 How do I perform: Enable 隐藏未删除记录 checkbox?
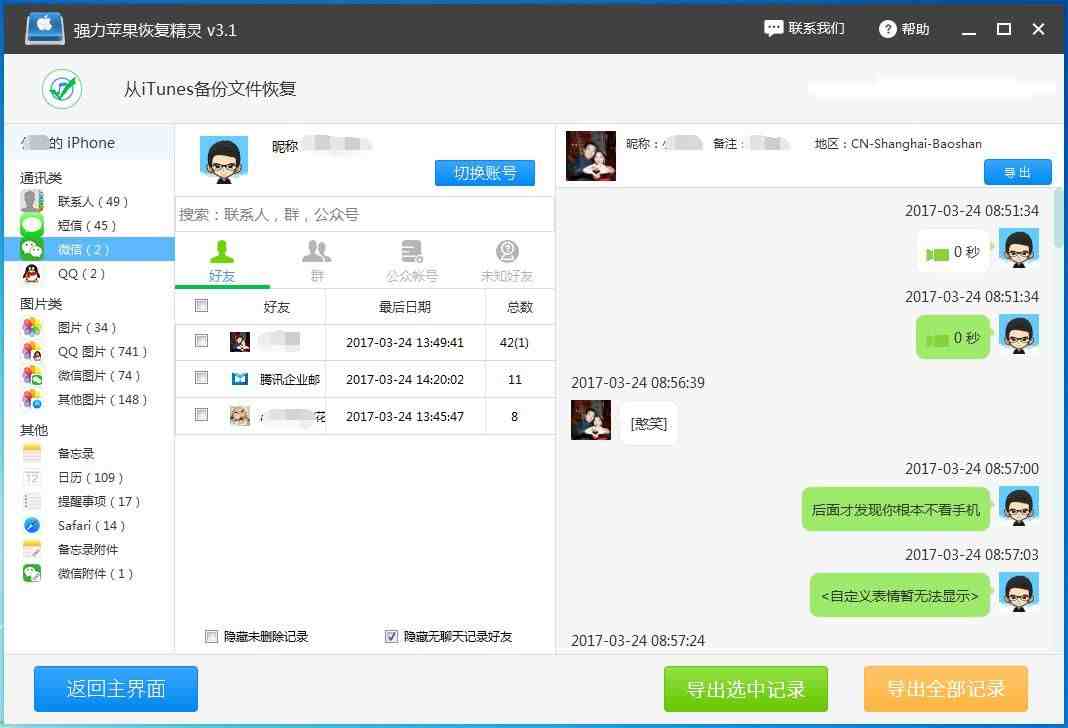point(211,637)
